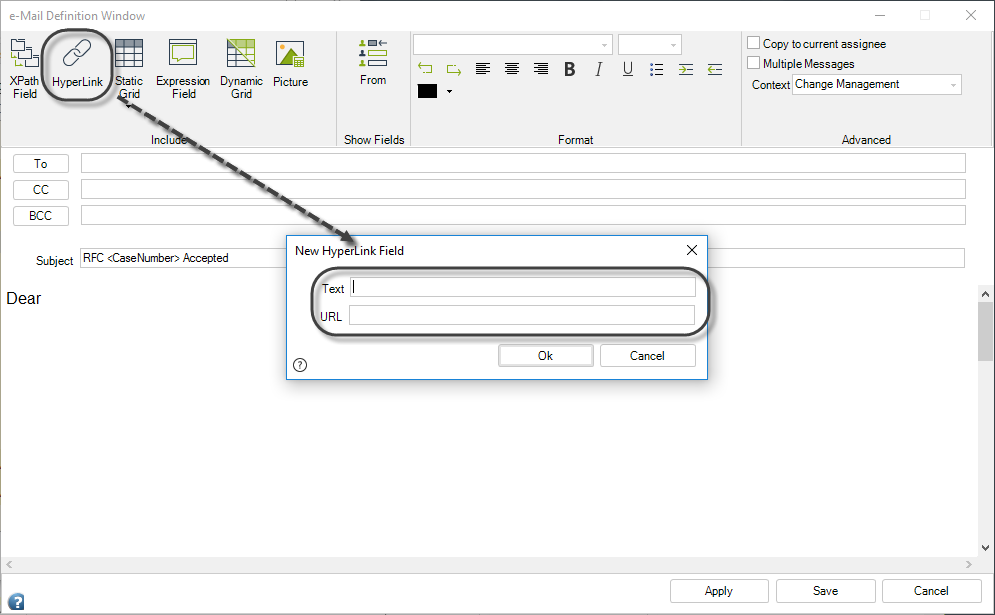
Task: Center align the text
Action: coord(511,69)
